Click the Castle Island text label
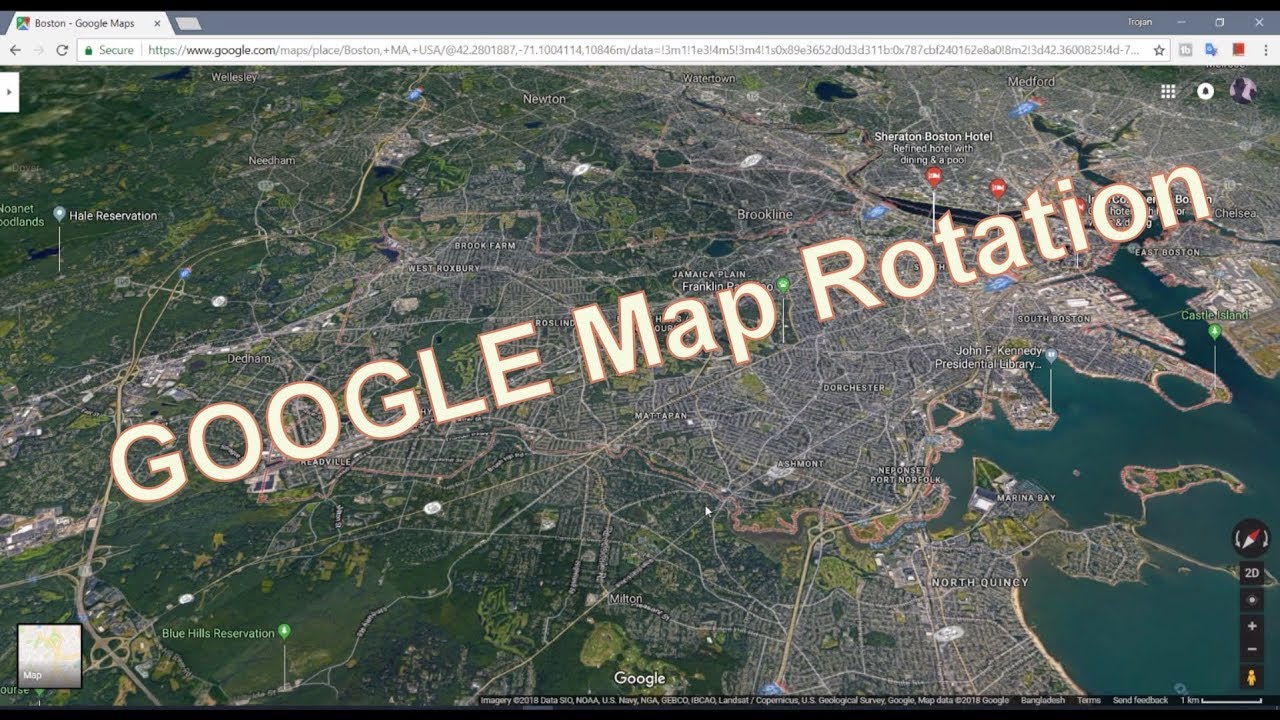Viewport: 1280px width, 720px height. (x=1215, y=316)
